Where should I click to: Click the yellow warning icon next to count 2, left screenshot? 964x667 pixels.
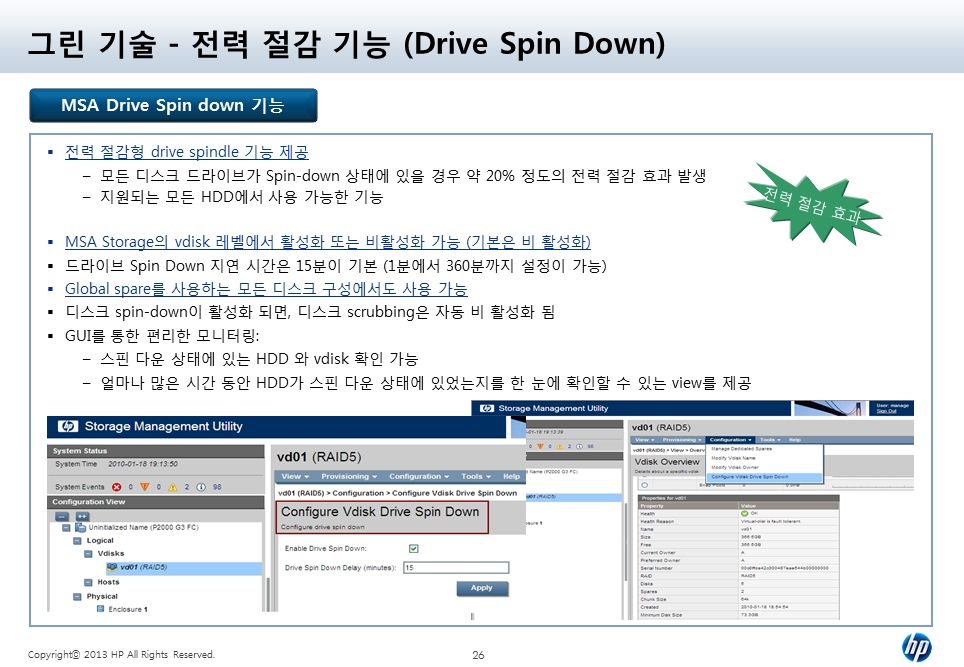click(x=173, y=487)
